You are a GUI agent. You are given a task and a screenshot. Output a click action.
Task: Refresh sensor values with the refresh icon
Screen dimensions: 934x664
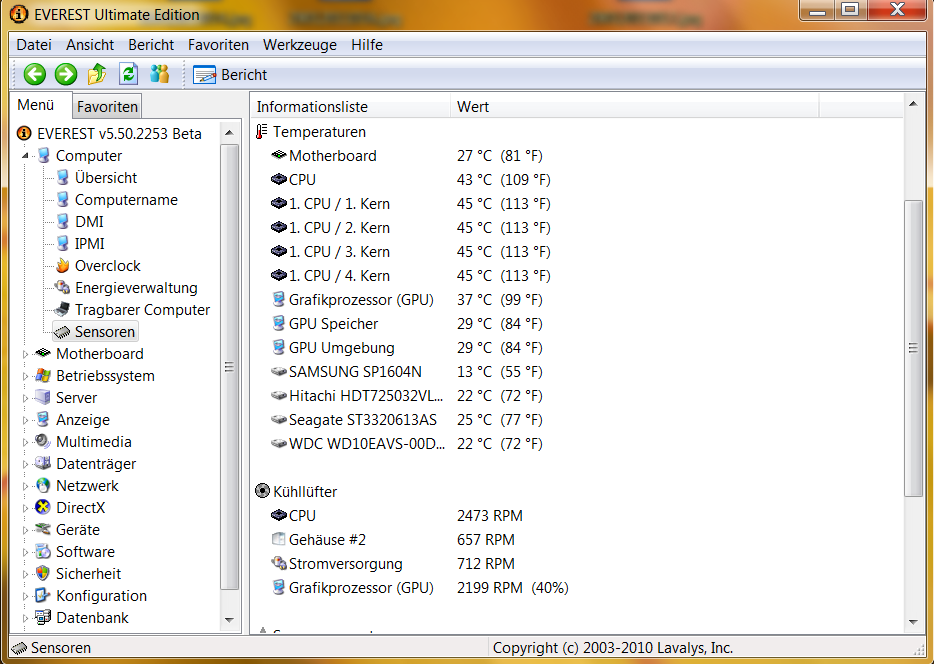(128, 74)
